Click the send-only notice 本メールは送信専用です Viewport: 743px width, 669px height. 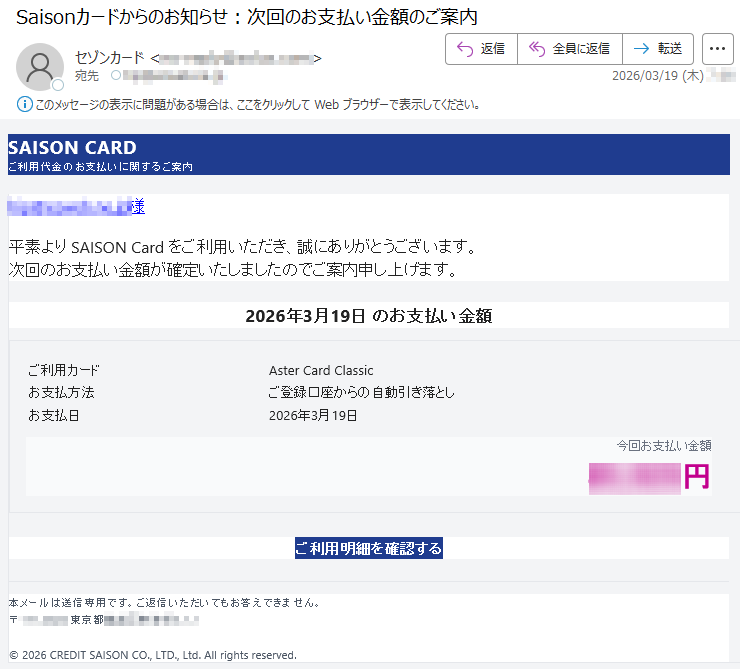coord(164,603)
